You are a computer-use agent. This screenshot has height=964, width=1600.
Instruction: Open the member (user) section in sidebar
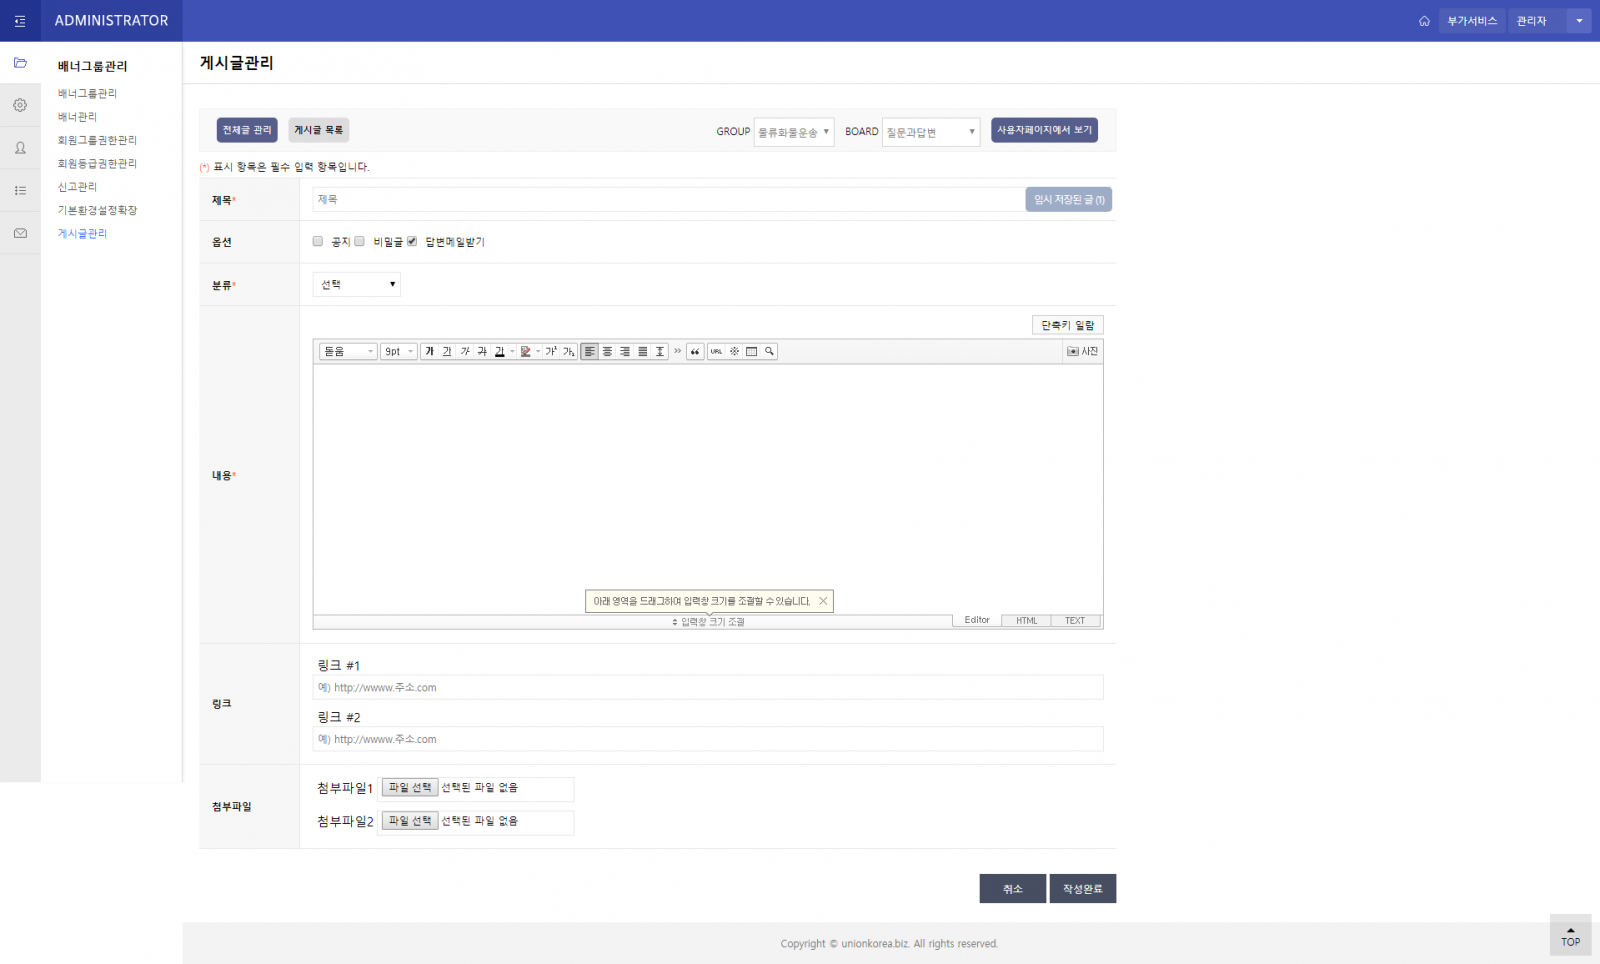(20, 148)
